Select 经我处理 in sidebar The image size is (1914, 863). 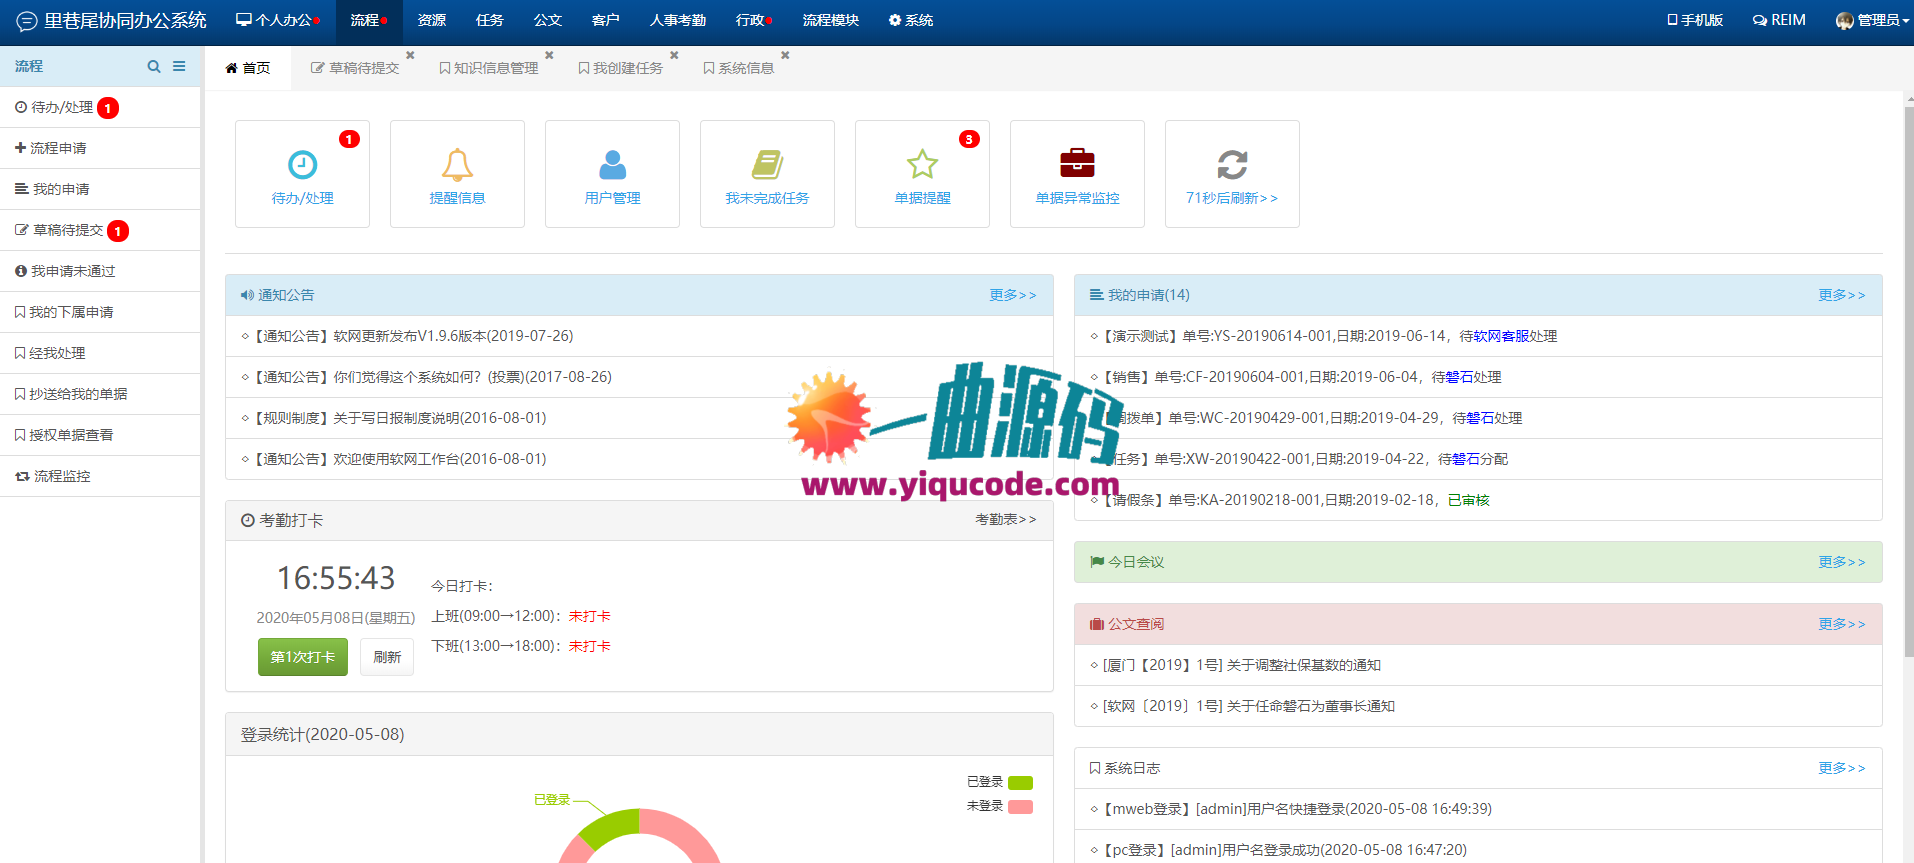point(100,353)
